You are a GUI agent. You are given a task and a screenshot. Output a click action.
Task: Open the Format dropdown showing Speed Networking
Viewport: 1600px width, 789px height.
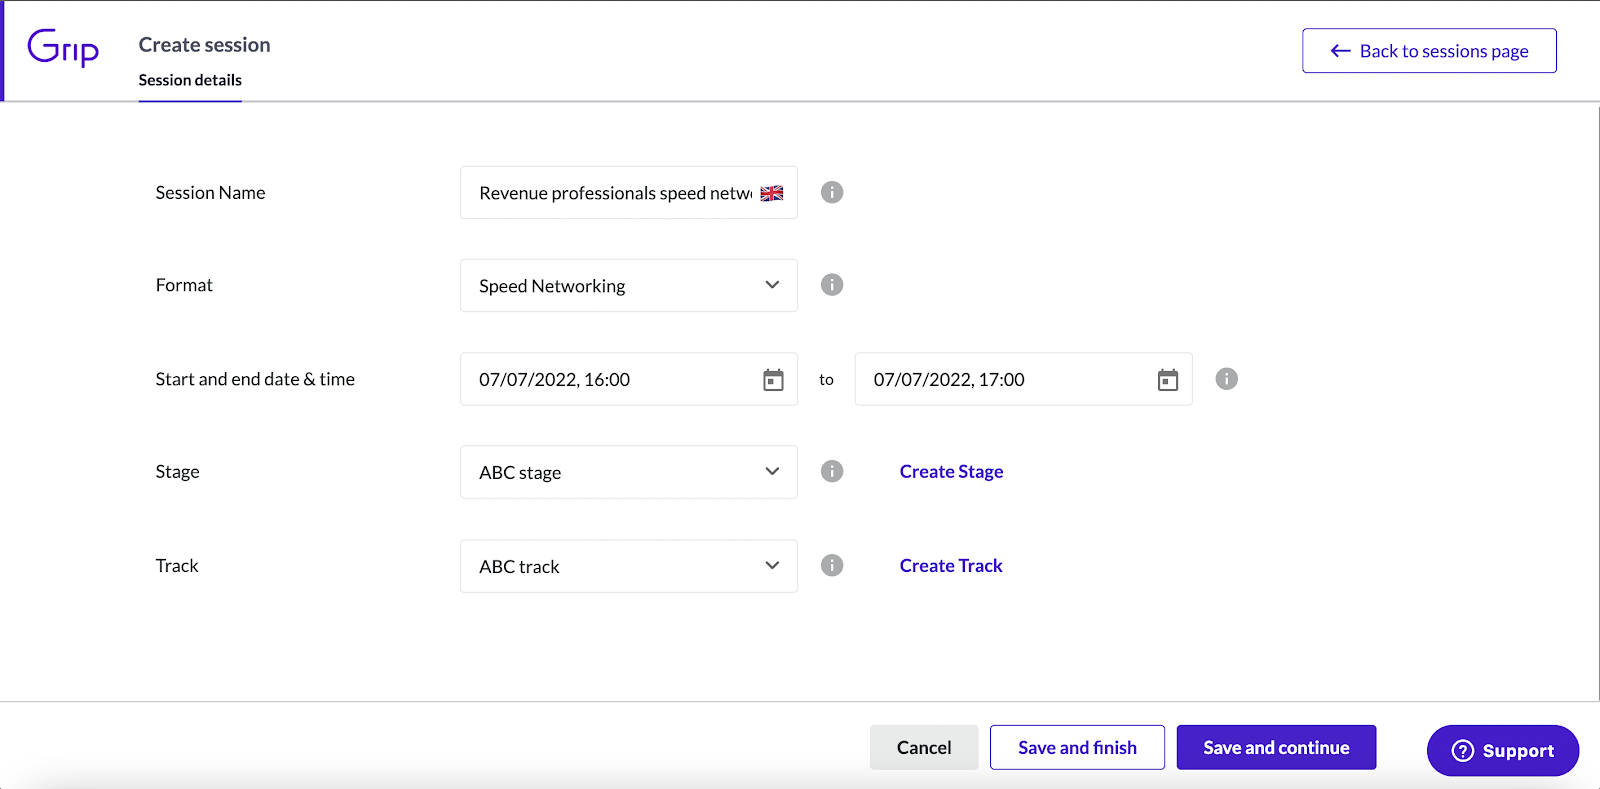click(629, 285)
